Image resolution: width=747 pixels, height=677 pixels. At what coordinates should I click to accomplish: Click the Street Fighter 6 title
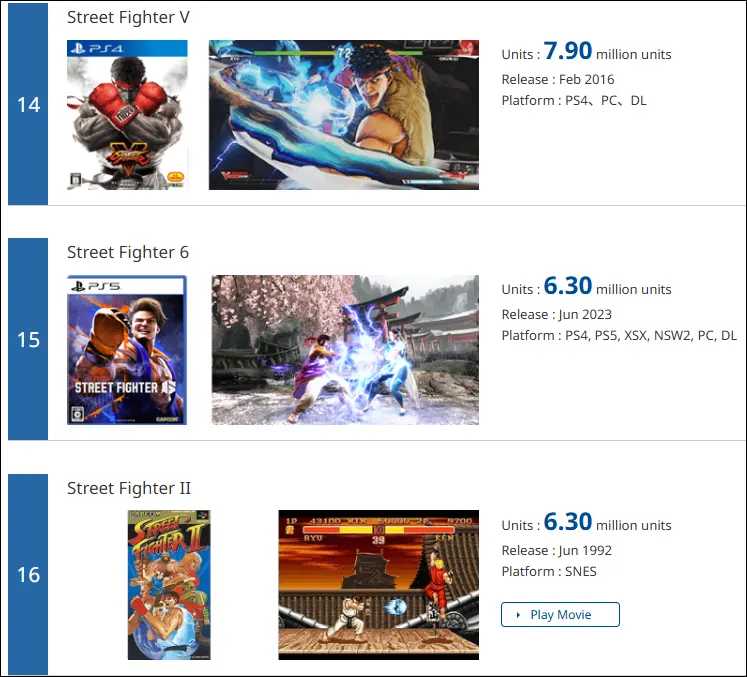click(x=128, y=253)
